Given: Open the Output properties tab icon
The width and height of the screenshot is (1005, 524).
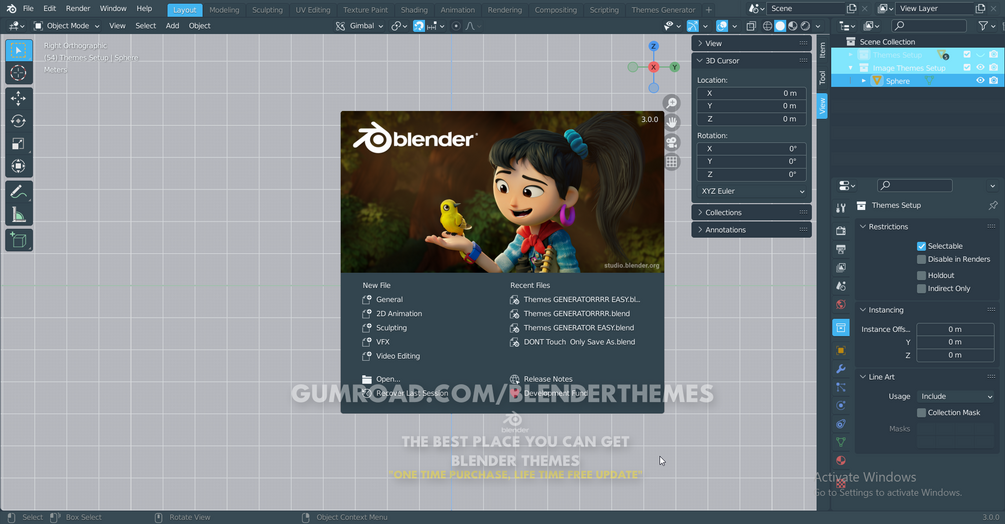Looking at the screenshot, I should point(841,249).
